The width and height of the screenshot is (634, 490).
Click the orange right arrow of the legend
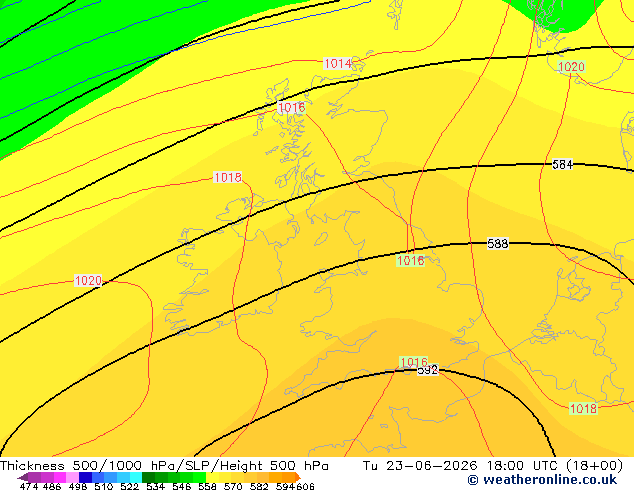tap(298, 477)
